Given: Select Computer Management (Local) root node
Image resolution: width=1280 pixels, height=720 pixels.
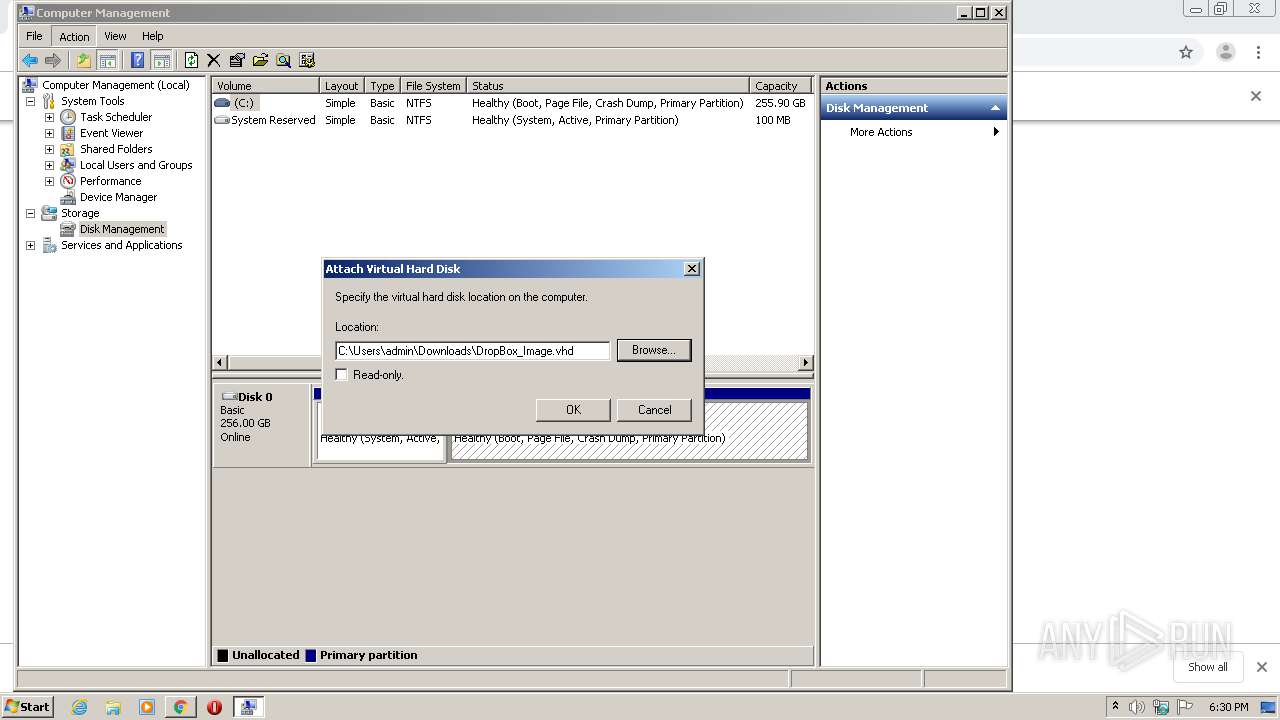Looking at the screenshot, I should point(115,85).
